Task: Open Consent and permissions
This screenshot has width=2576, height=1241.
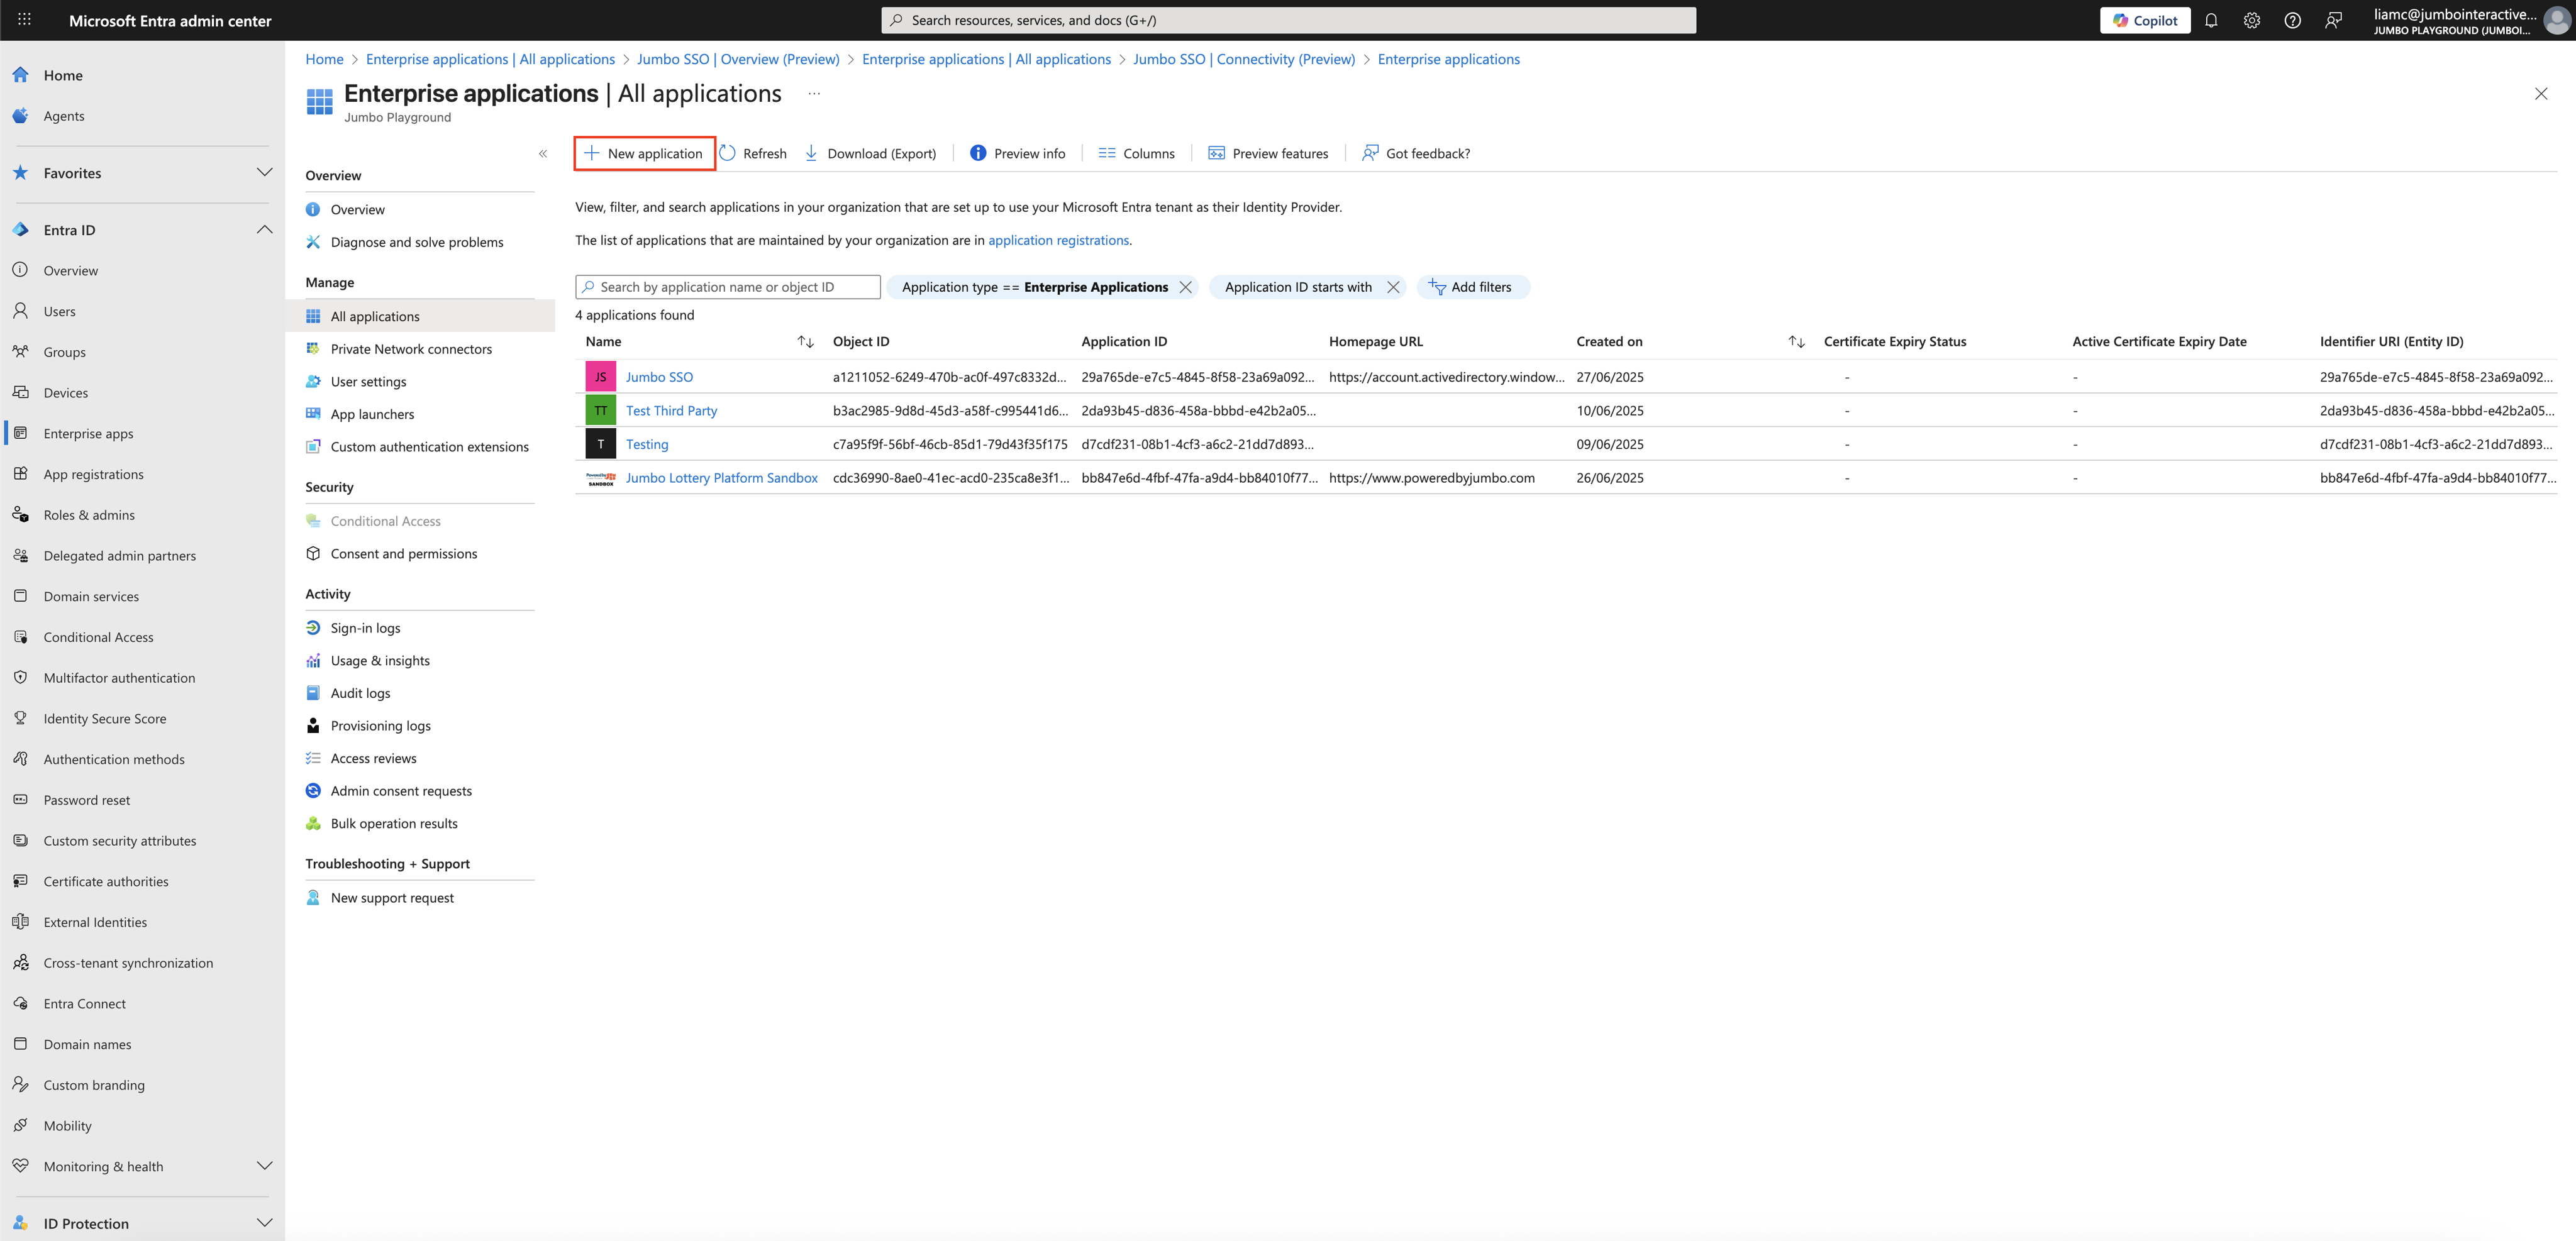Action: pos(403,553)
